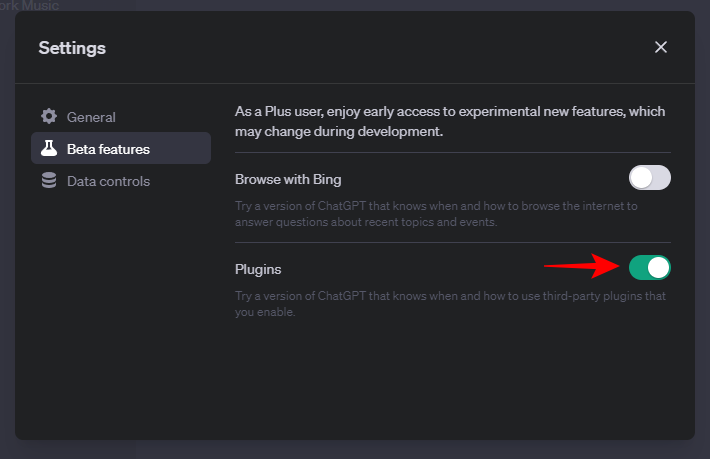710x459 pixels.
Task: Click the Plus user early access paragraph
Action: tap(450, 121)
